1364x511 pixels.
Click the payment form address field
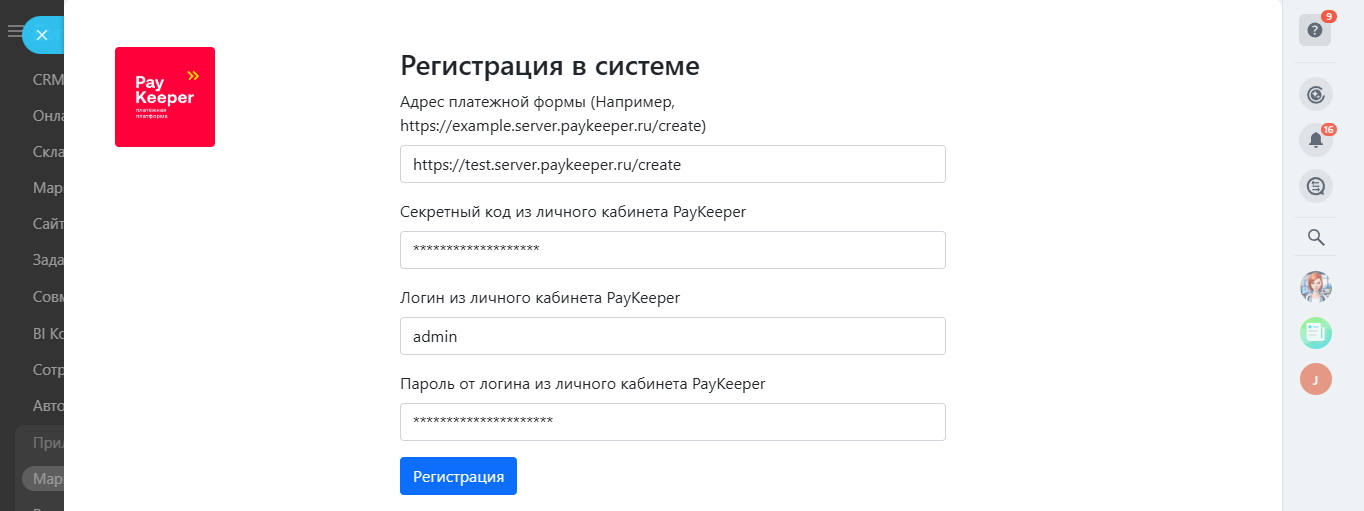(672, 164)
